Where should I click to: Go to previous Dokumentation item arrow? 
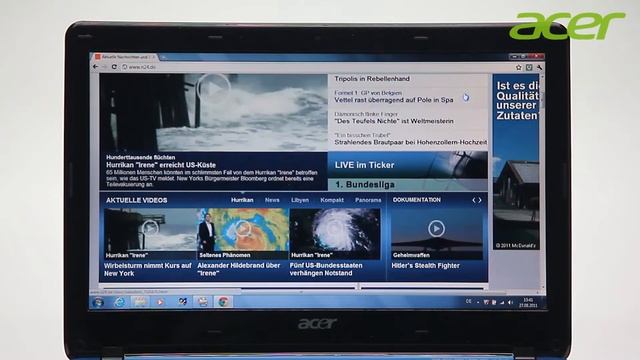(474, 200)
